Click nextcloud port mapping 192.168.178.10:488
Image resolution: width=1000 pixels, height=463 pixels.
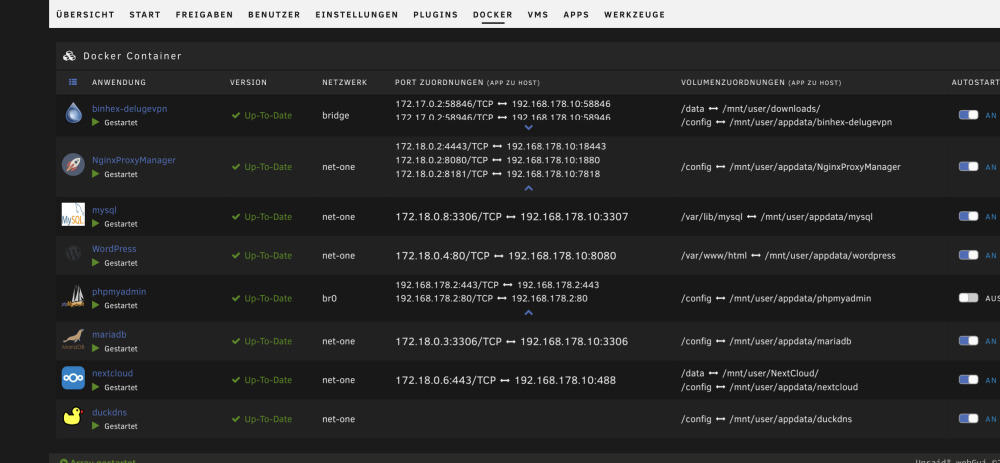coord(565,380)
